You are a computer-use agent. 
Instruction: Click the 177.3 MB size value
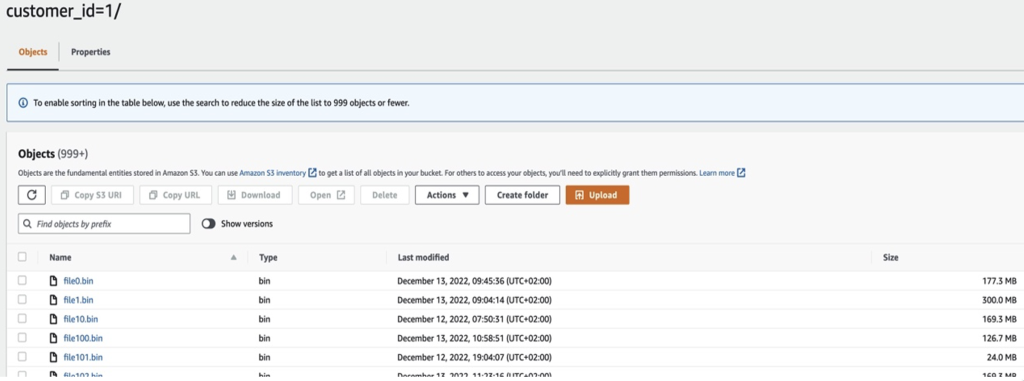(1000, 281)
